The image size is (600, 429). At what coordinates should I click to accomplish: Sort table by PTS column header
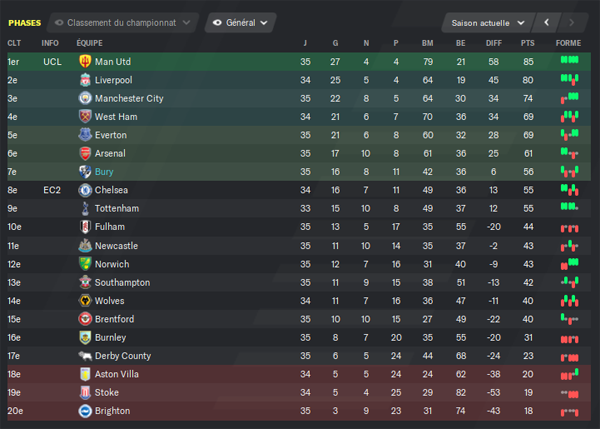pyautogui.click(x=528, y=43)
